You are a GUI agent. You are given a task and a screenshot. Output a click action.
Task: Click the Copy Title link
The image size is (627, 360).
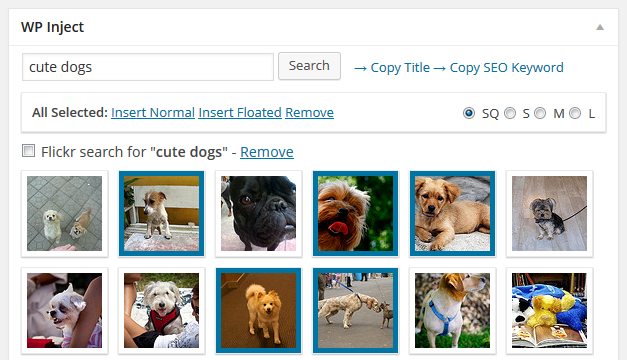[x=400, y=68]
